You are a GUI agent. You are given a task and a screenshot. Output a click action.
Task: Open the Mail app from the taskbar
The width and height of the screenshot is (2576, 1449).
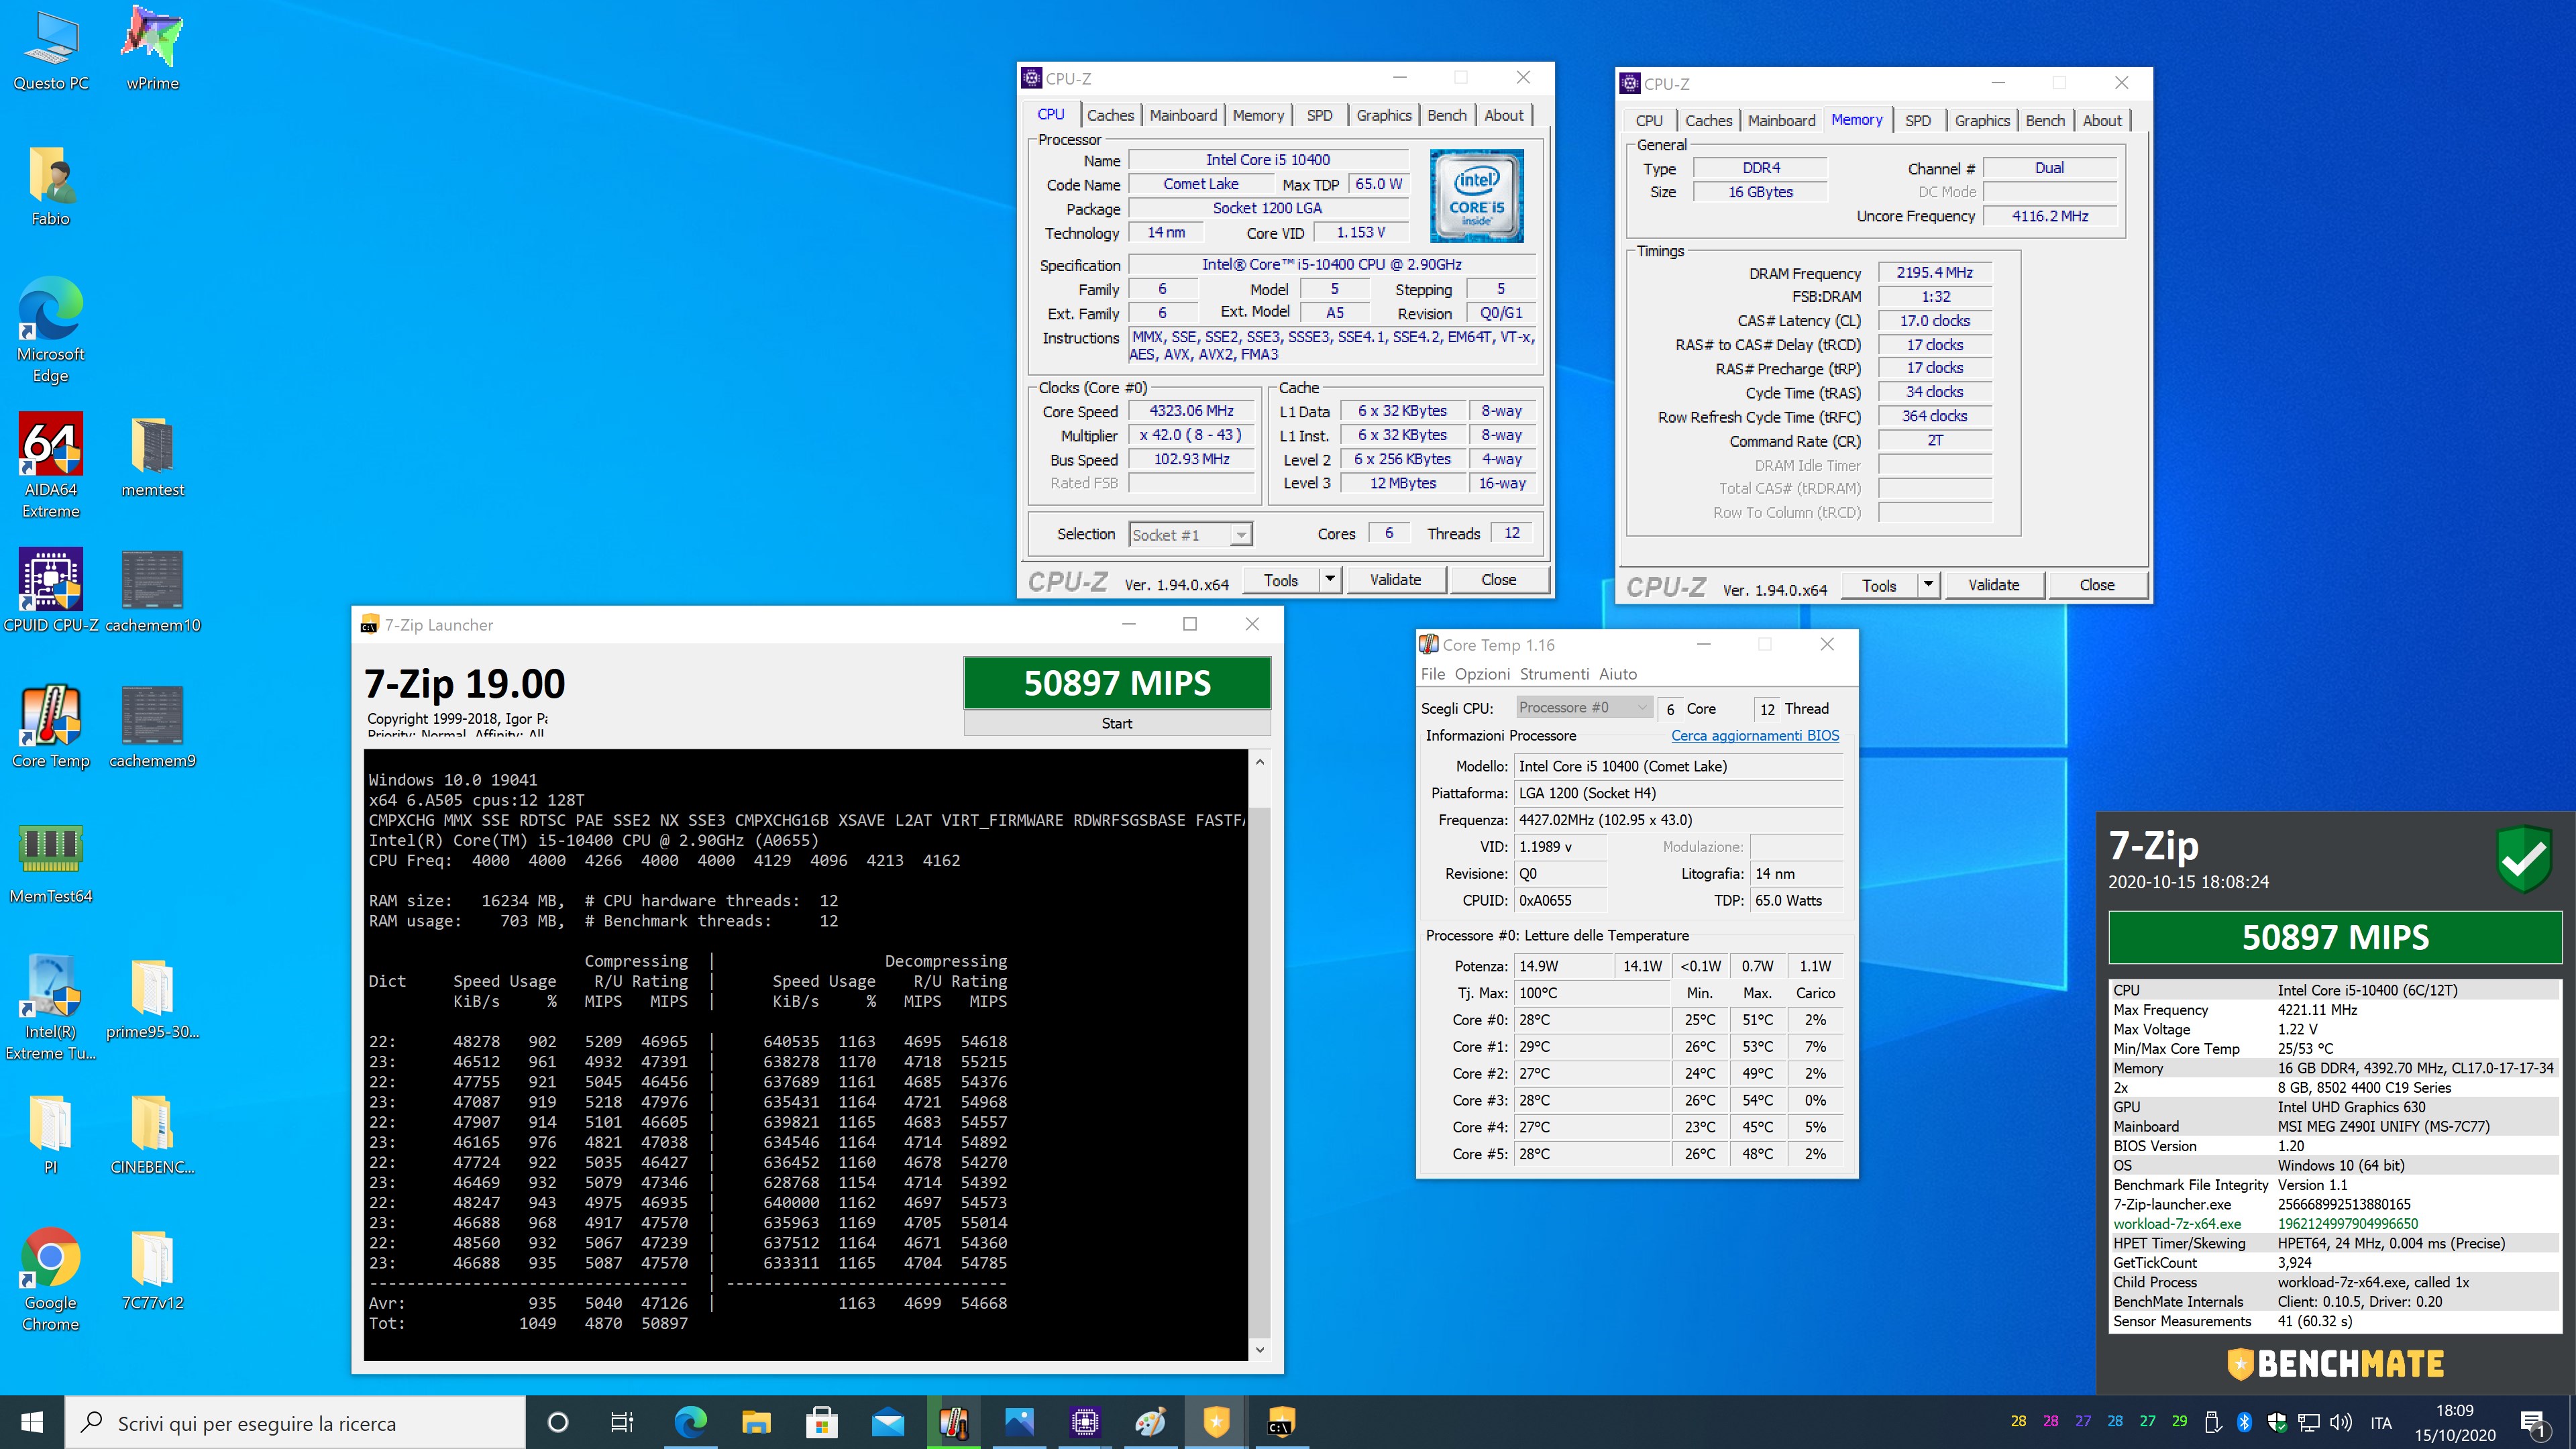pos(888,1422)
